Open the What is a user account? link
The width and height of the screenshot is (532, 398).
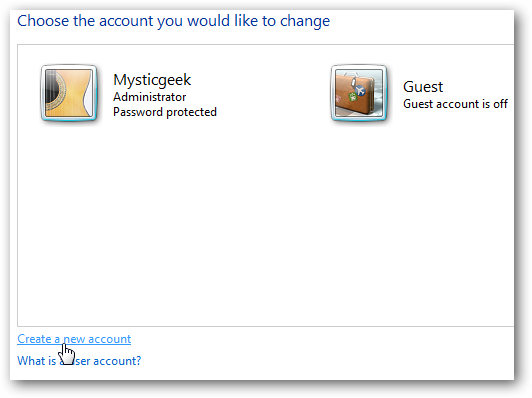coord(79,361)
